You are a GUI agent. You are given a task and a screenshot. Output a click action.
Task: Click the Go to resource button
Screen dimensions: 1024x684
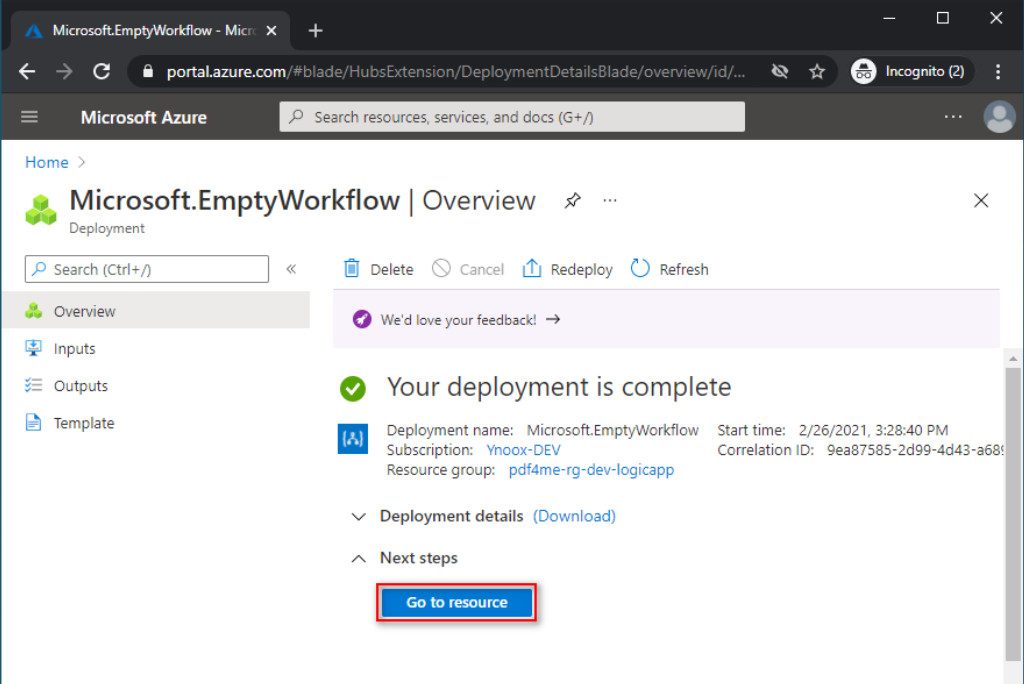point(456,603)
